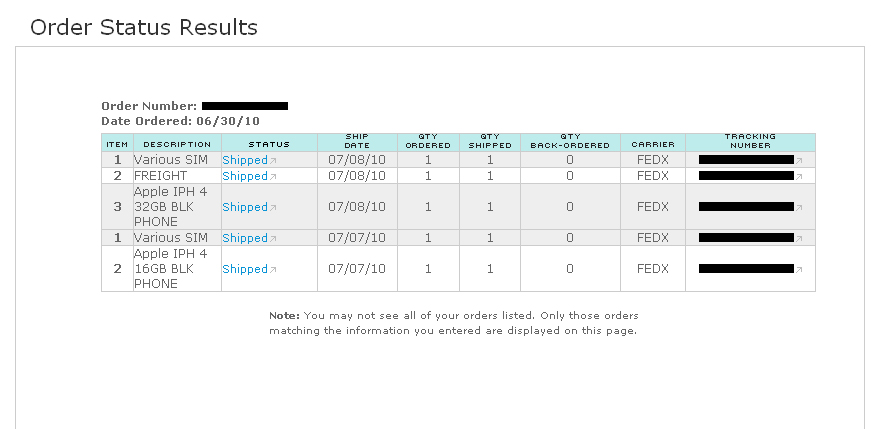Image resolution: width=881 pixels, height=429 pixels.
Task: Open Shipped link for 16GB BLK iPhone
Action: click(245, 269)
